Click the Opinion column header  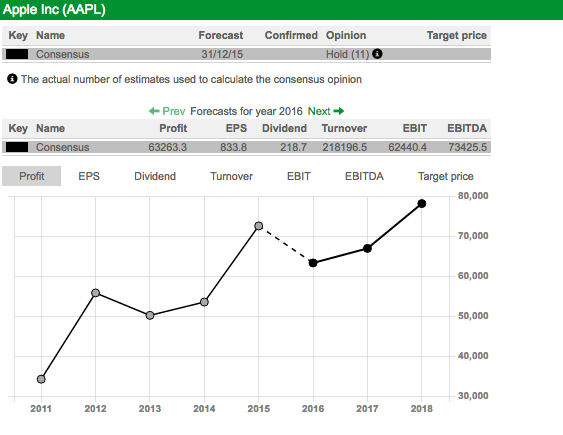(x=346, y=35)
